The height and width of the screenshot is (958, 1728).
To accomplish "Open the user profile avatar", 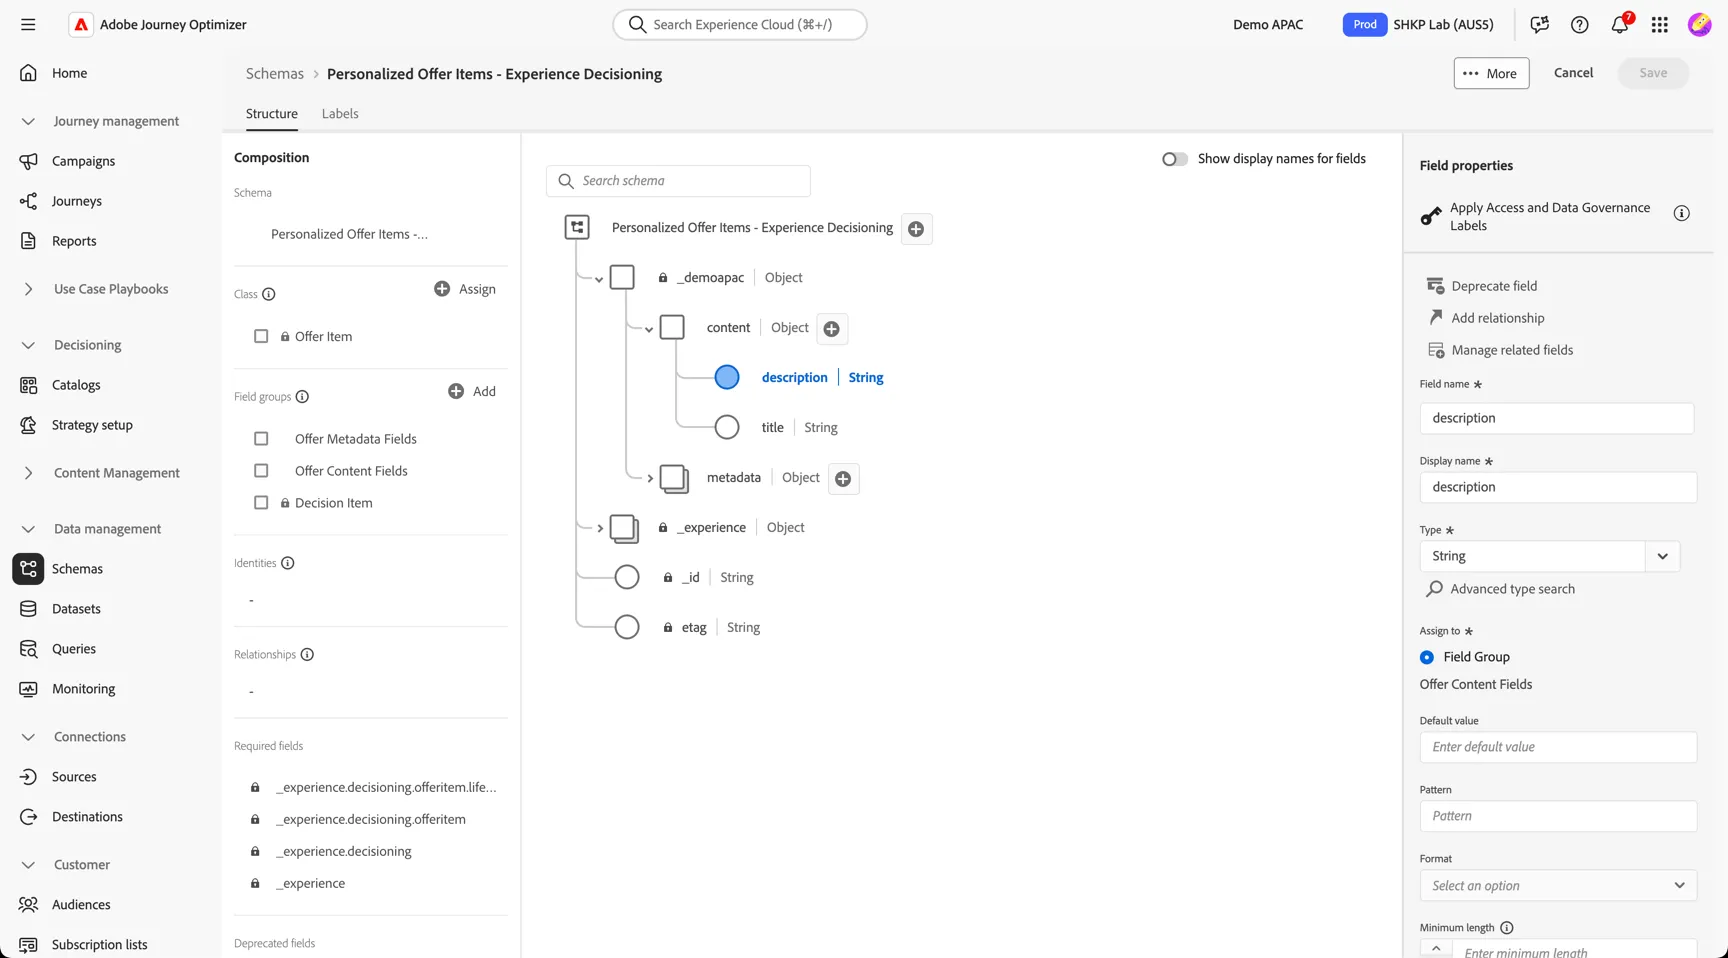I will coord(1699,24).
